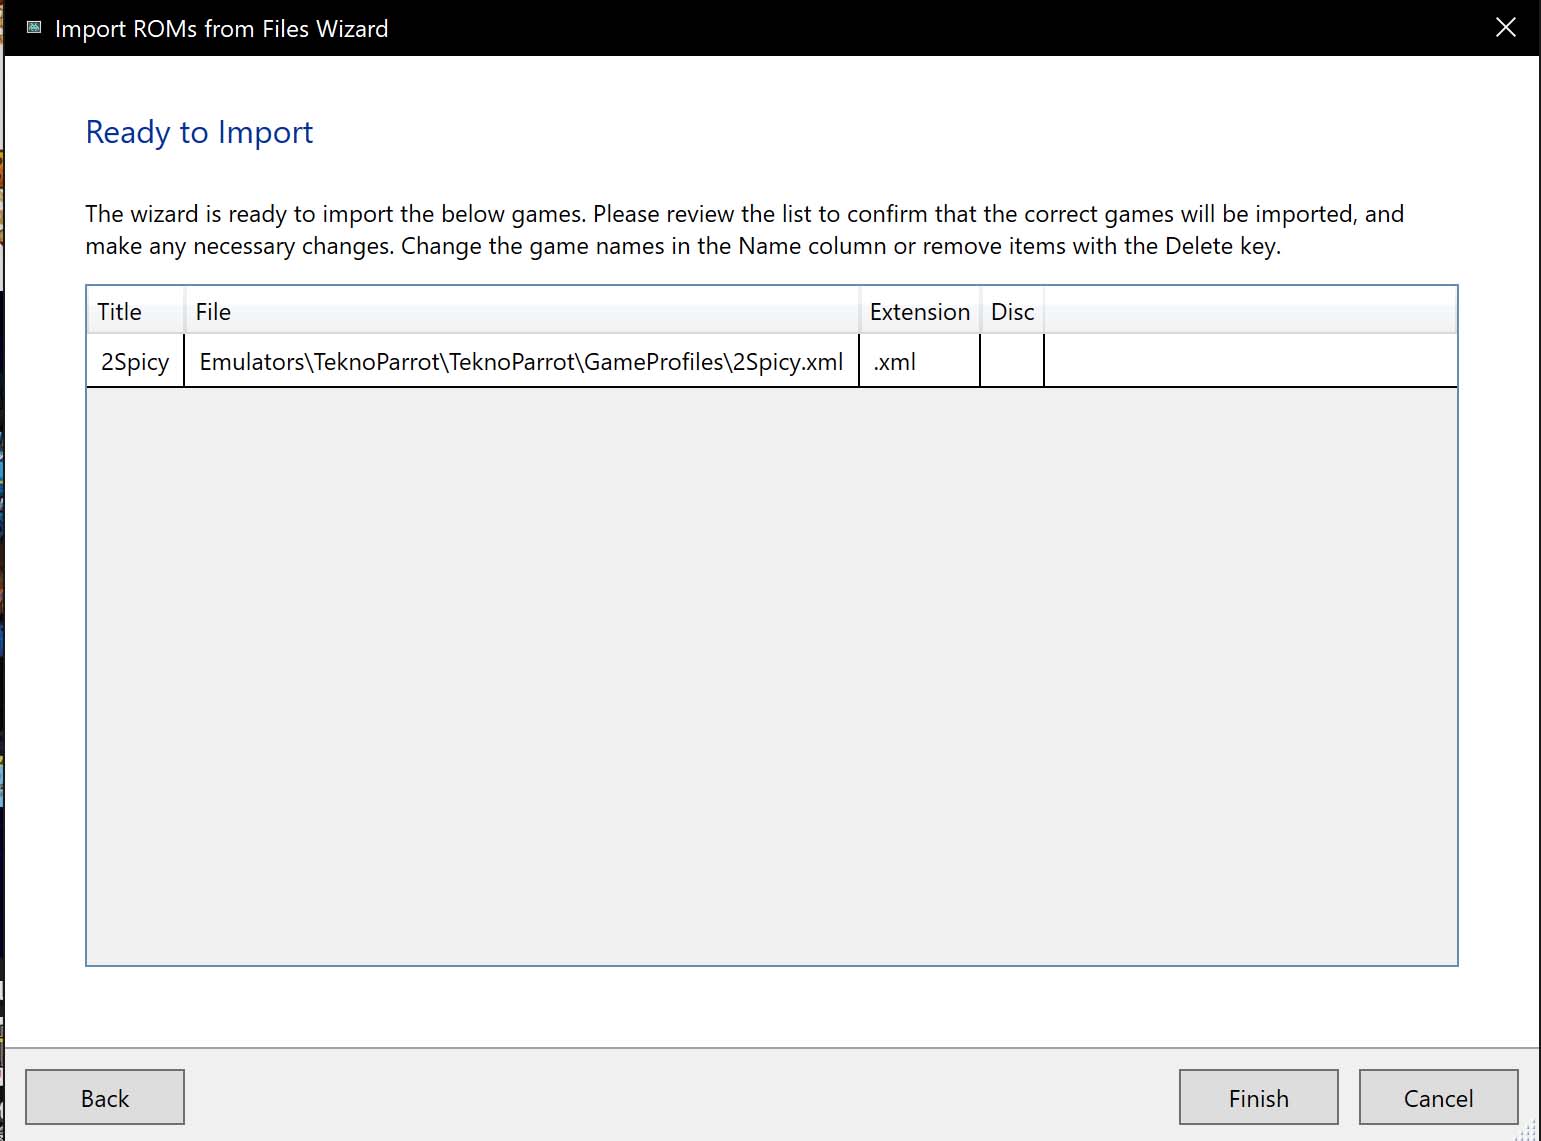
Task: Select the 2Spicy title cell
Action: 135,362
